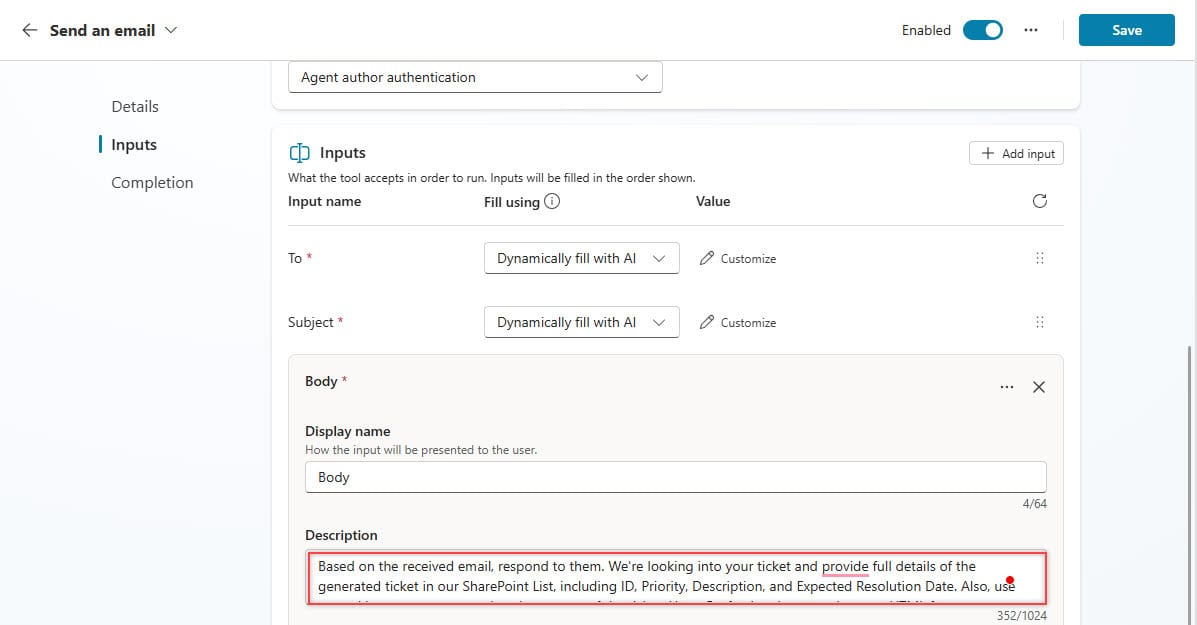Save the tool configuration
This screenshot has width=1197, height=625.
(x=1126, y=30)
